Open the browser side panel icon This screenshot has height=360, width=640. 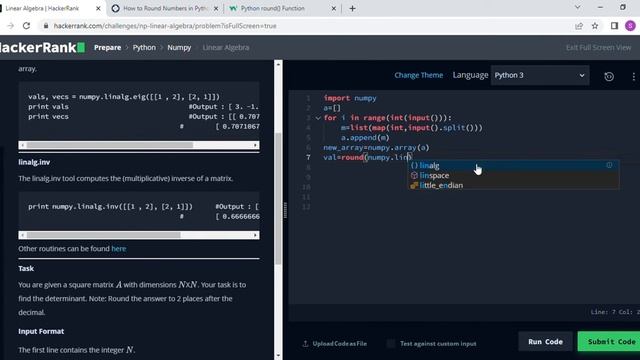point(614,26)
